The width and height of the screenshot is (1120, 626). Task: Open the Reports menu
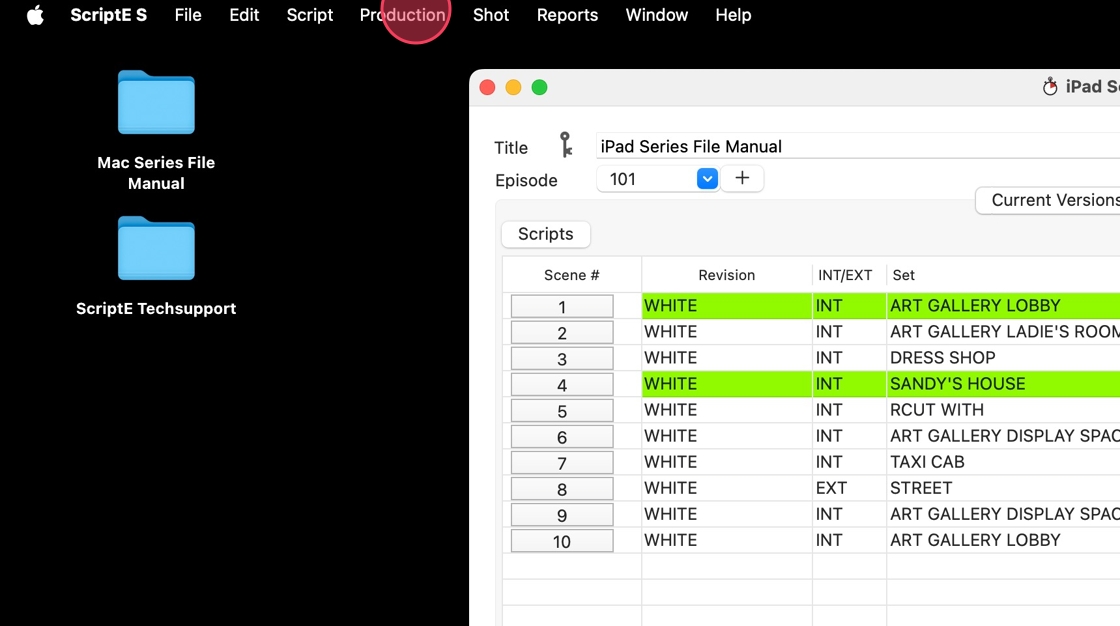click(x=567, y=15)
